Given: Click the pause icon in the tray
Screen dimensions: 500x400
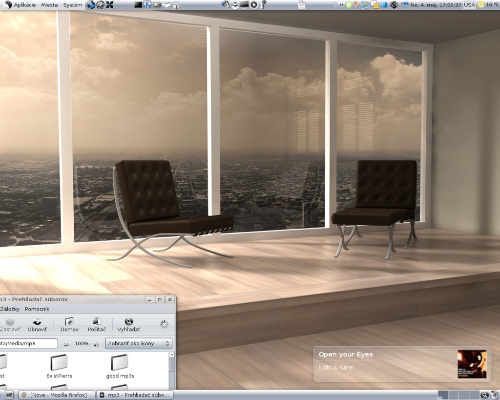Looking at the screenshot, I should click(x=341, y=5).
